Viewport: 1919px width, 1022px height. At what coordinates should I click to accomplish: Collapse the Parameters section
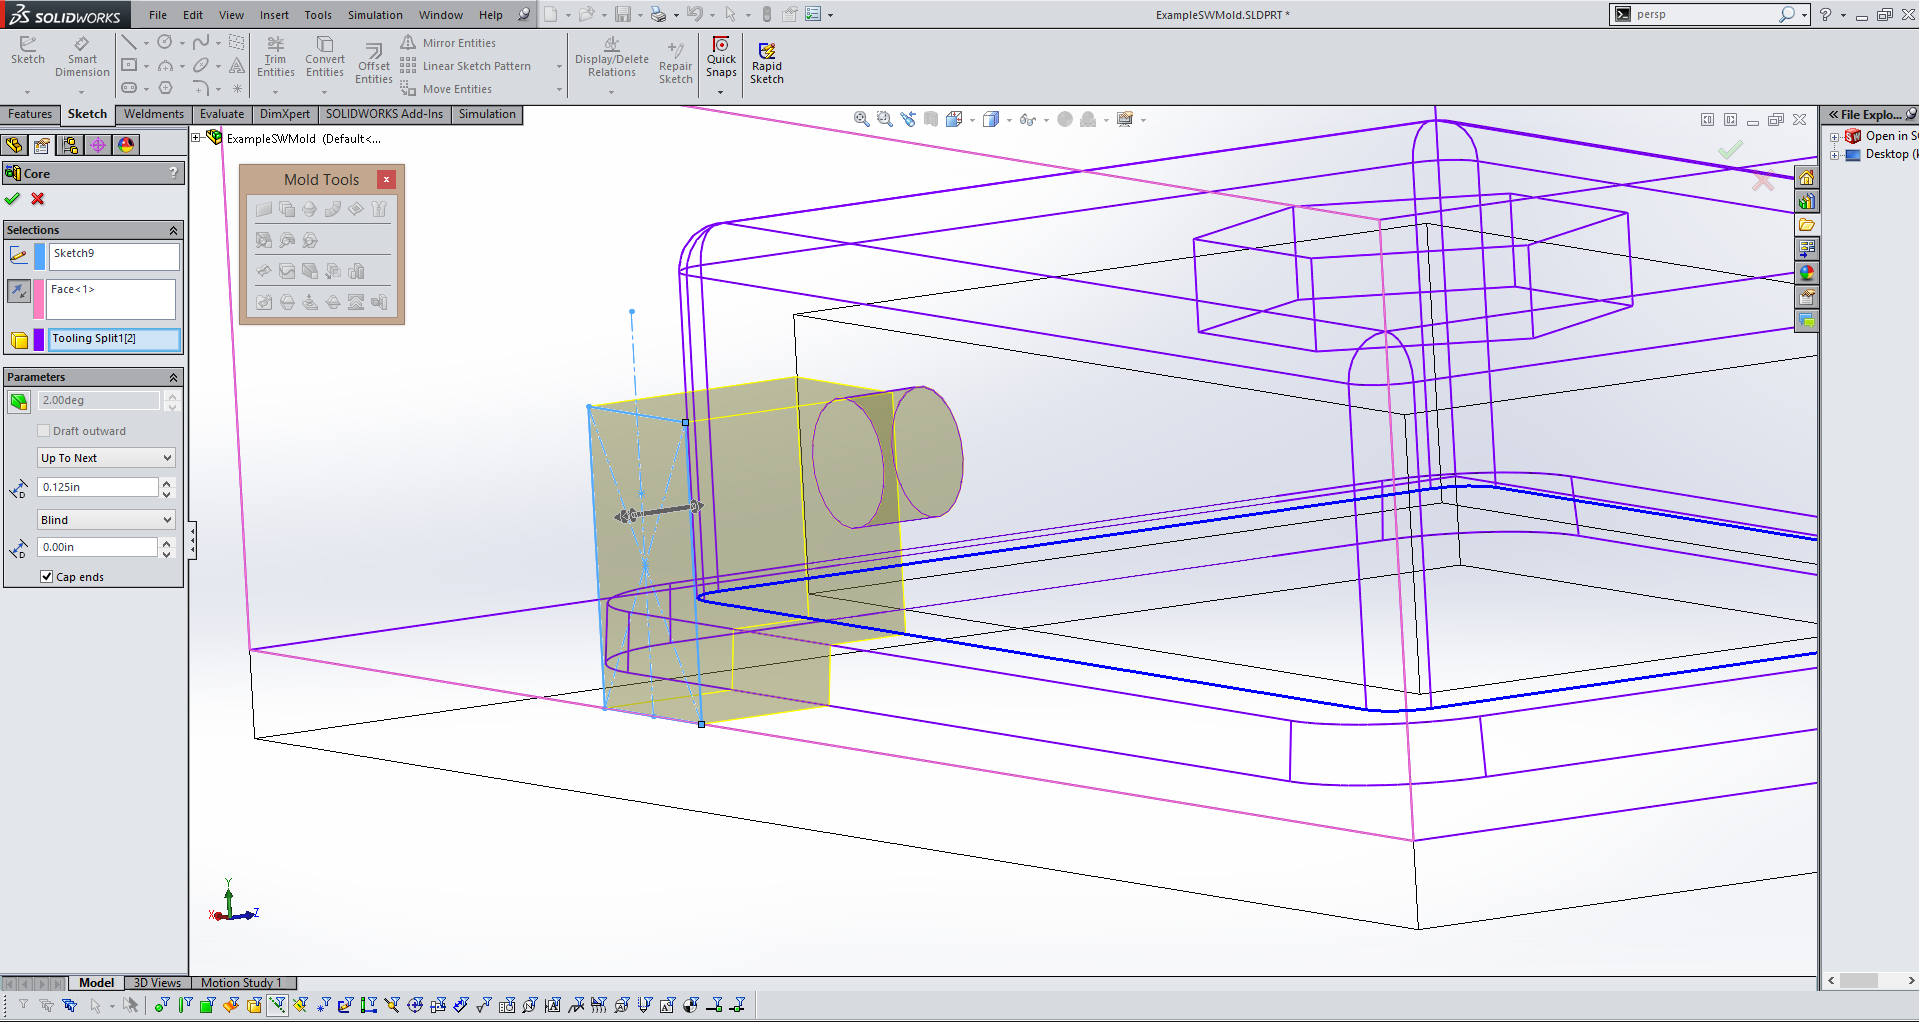tap(173, 377)
